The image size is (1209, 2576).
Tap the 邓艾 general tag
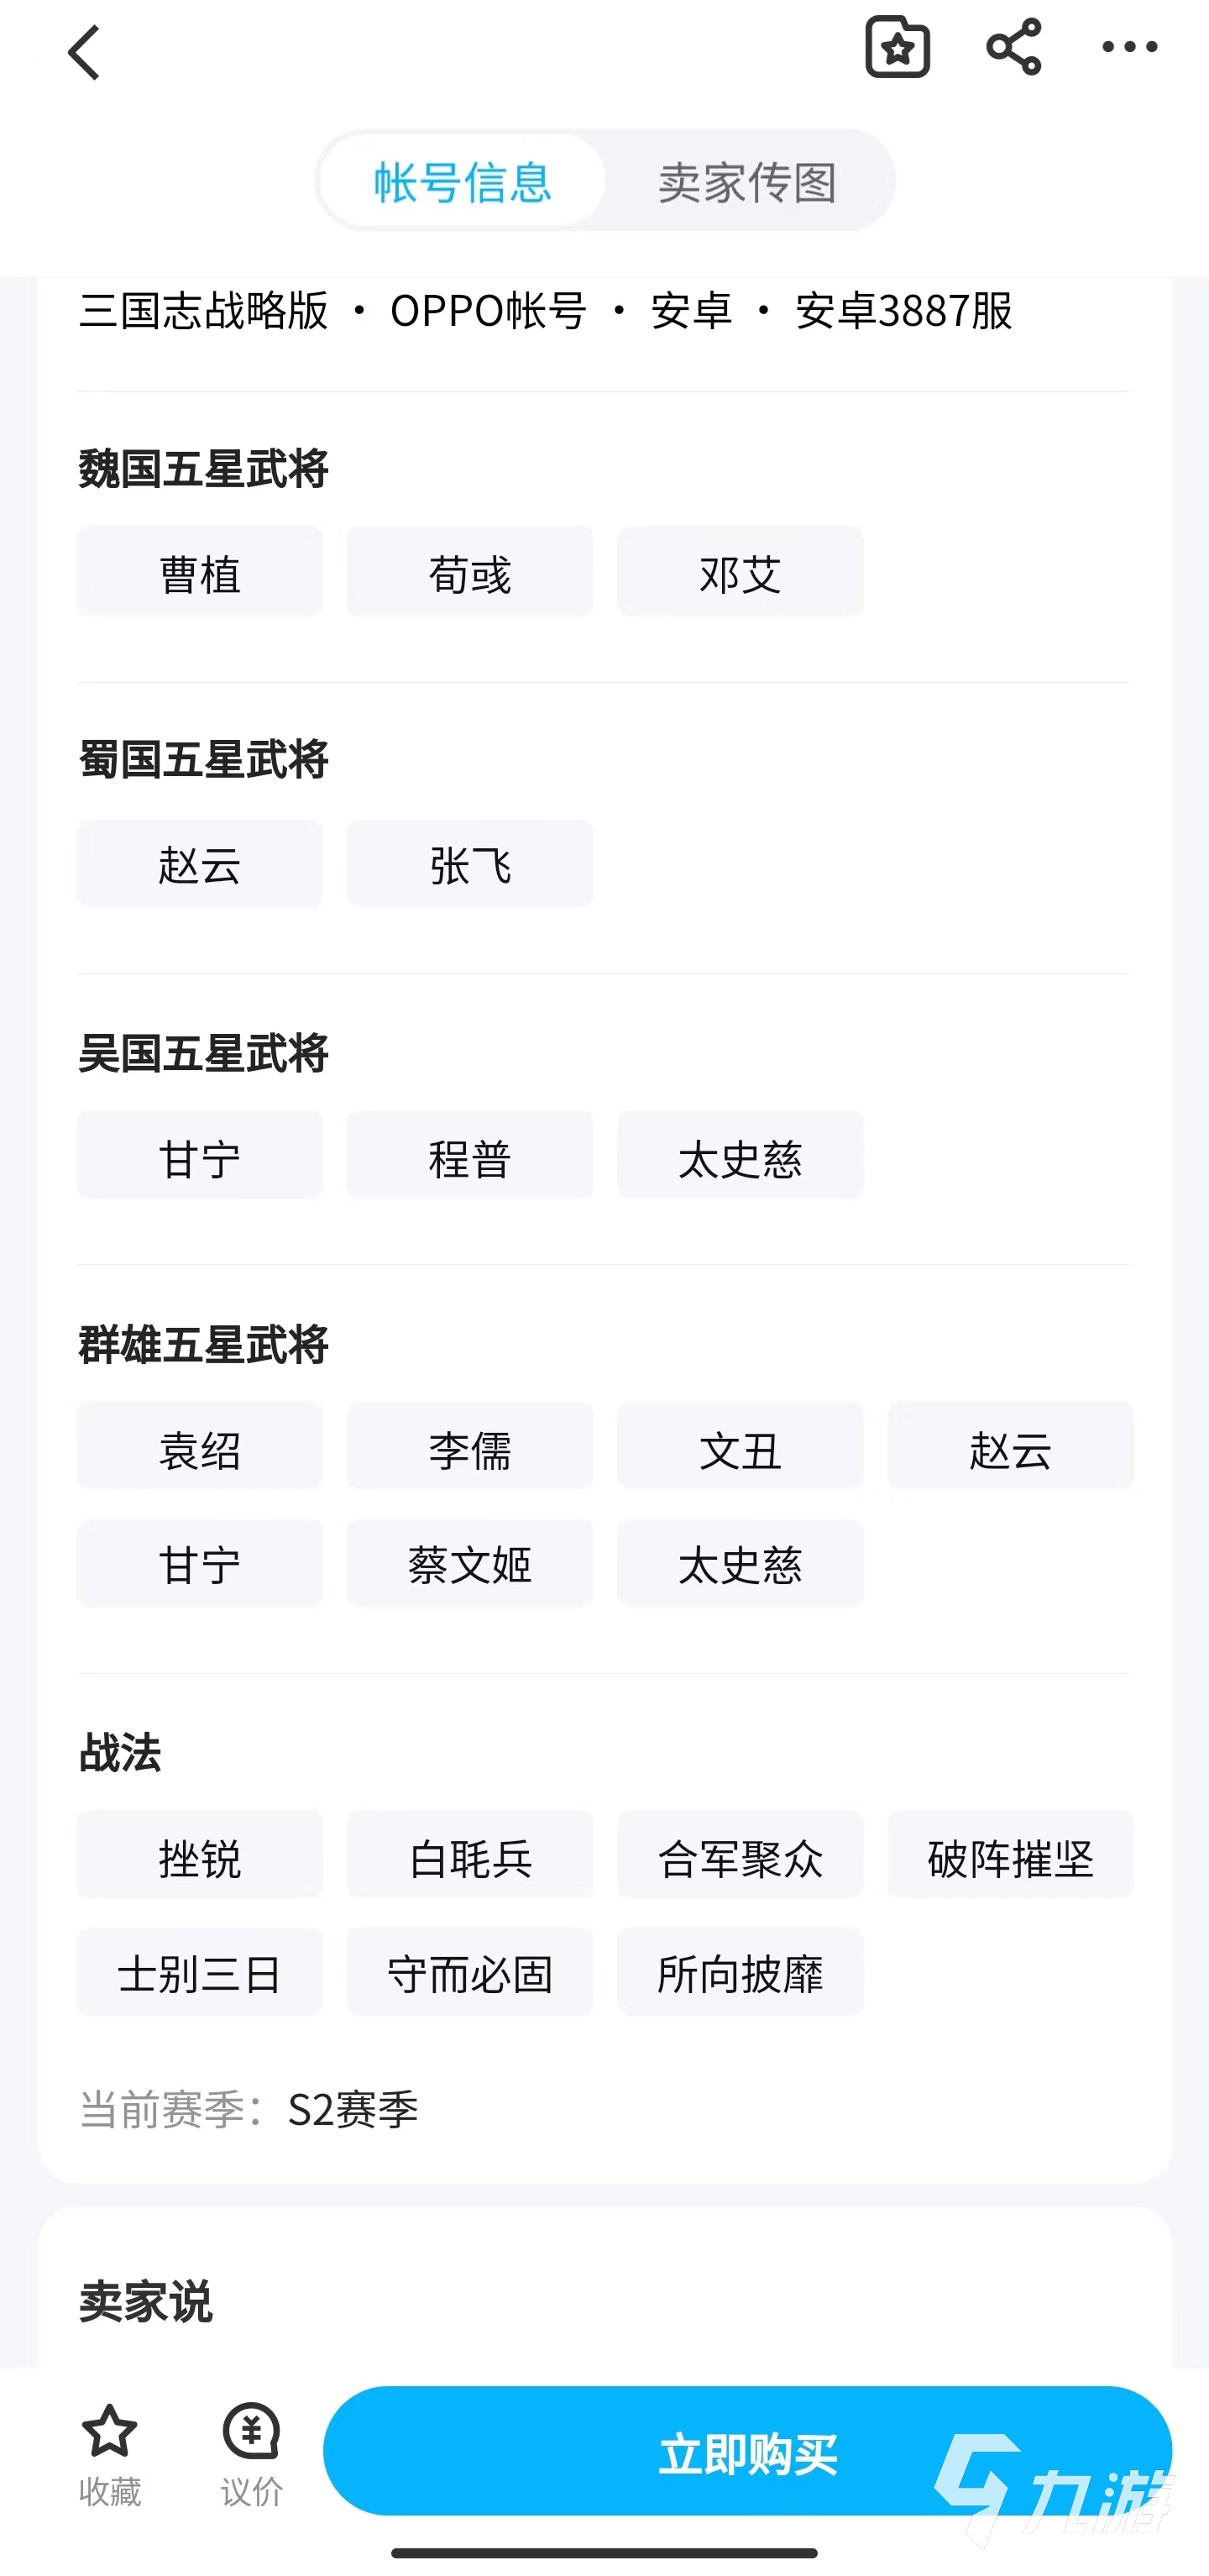[740, 572]
